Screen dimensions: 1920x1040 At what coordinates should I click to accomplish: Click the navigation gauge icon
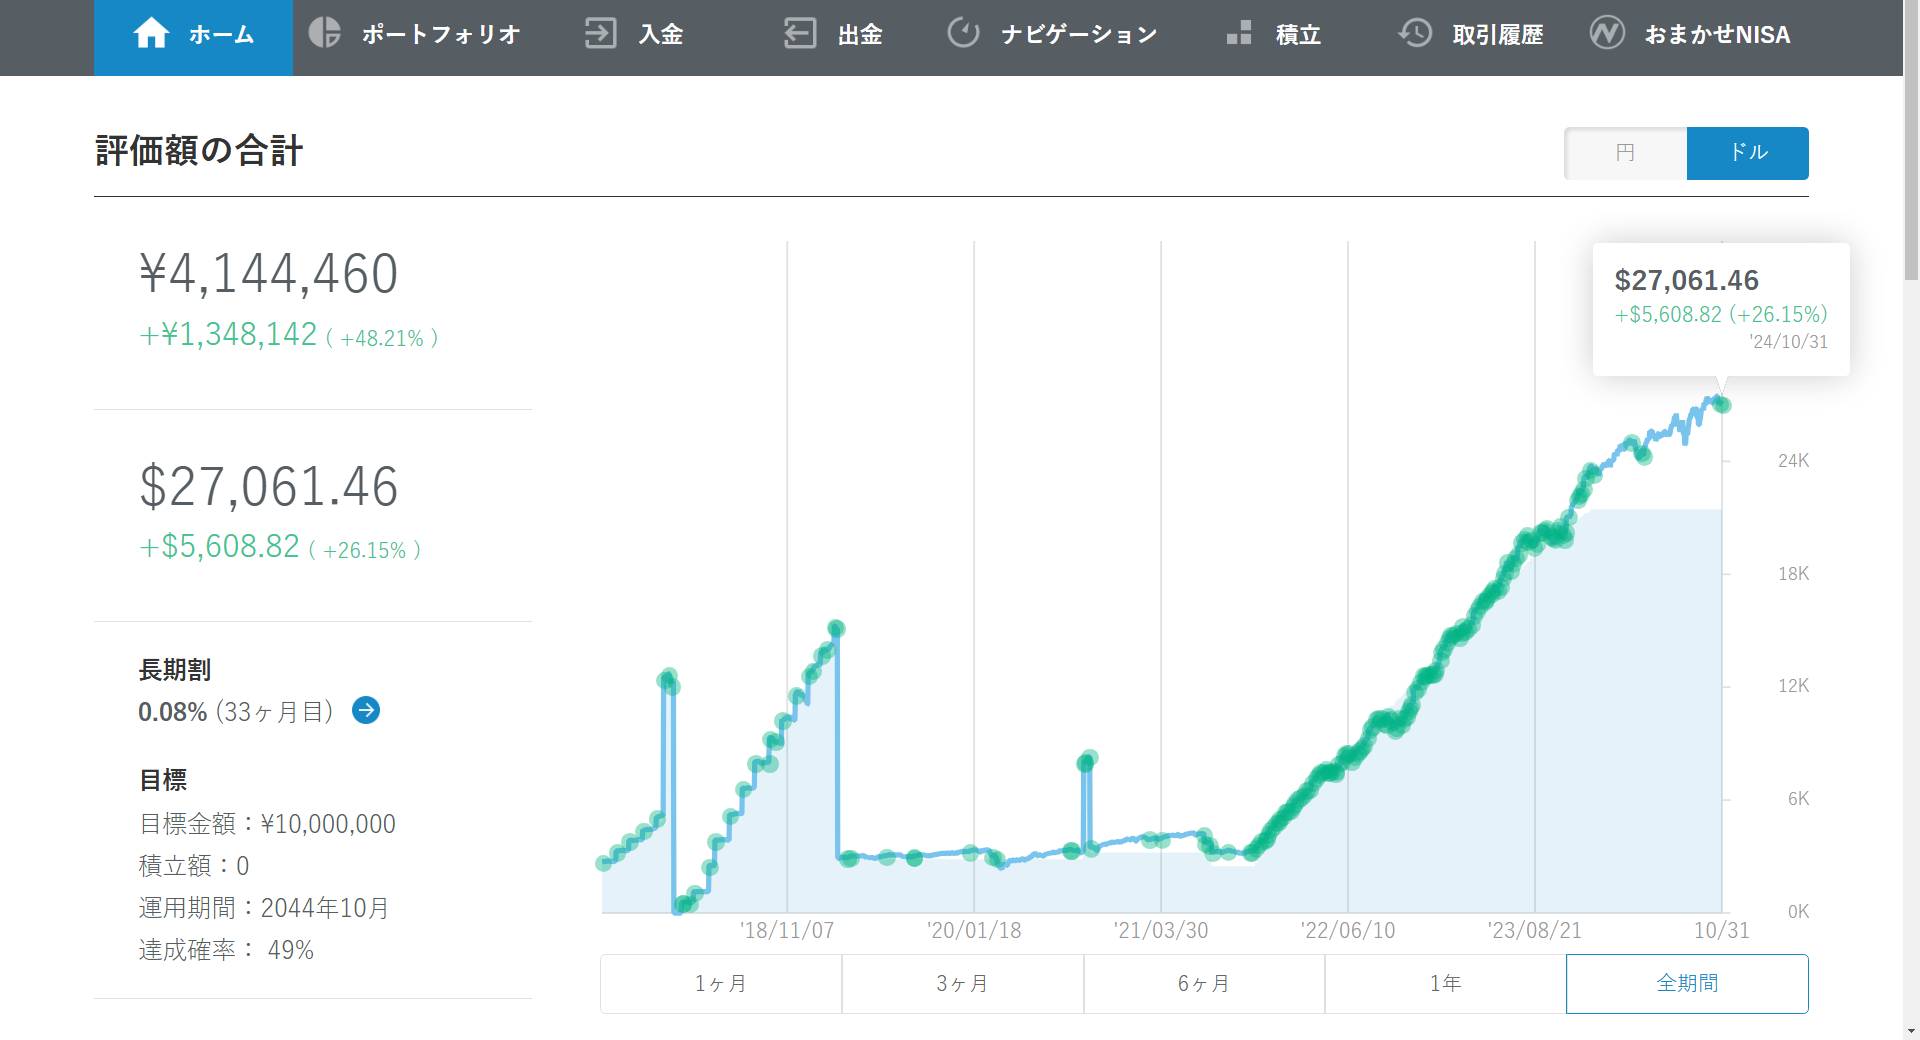[963, 33]
